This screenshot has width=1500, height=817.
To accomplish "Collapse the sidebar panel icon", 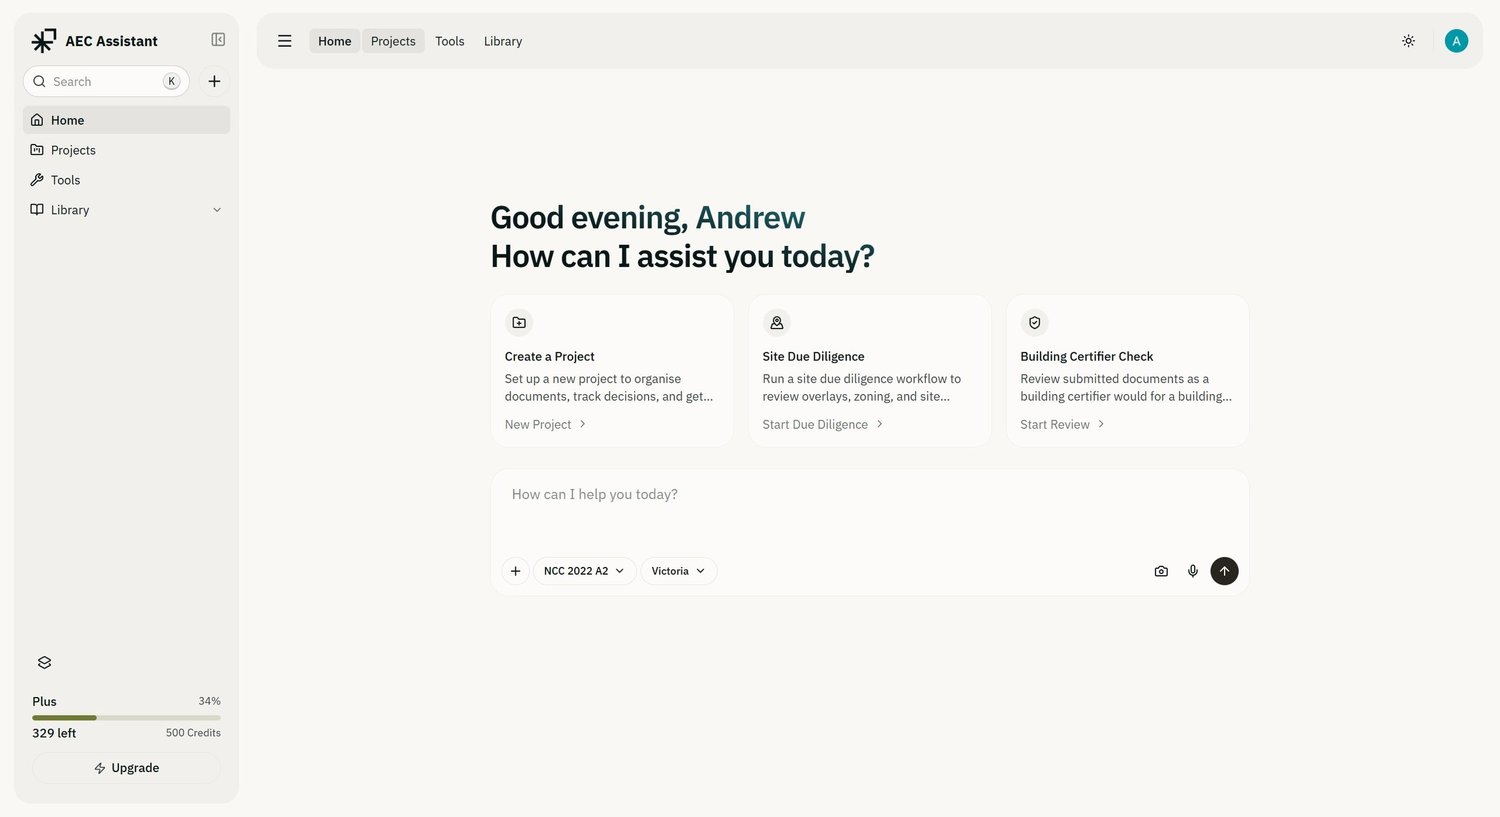I will [218, 40].
